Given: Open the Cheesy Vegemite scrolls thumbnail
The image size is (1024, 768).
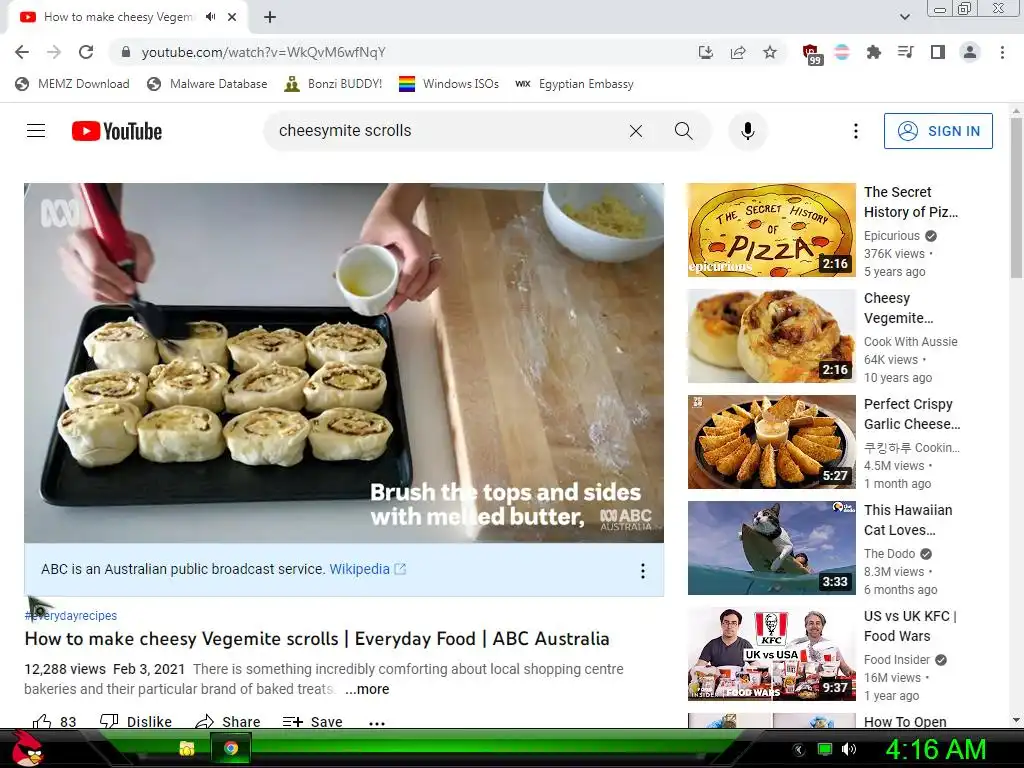Looking at the screenshot, I should [772, 336].
